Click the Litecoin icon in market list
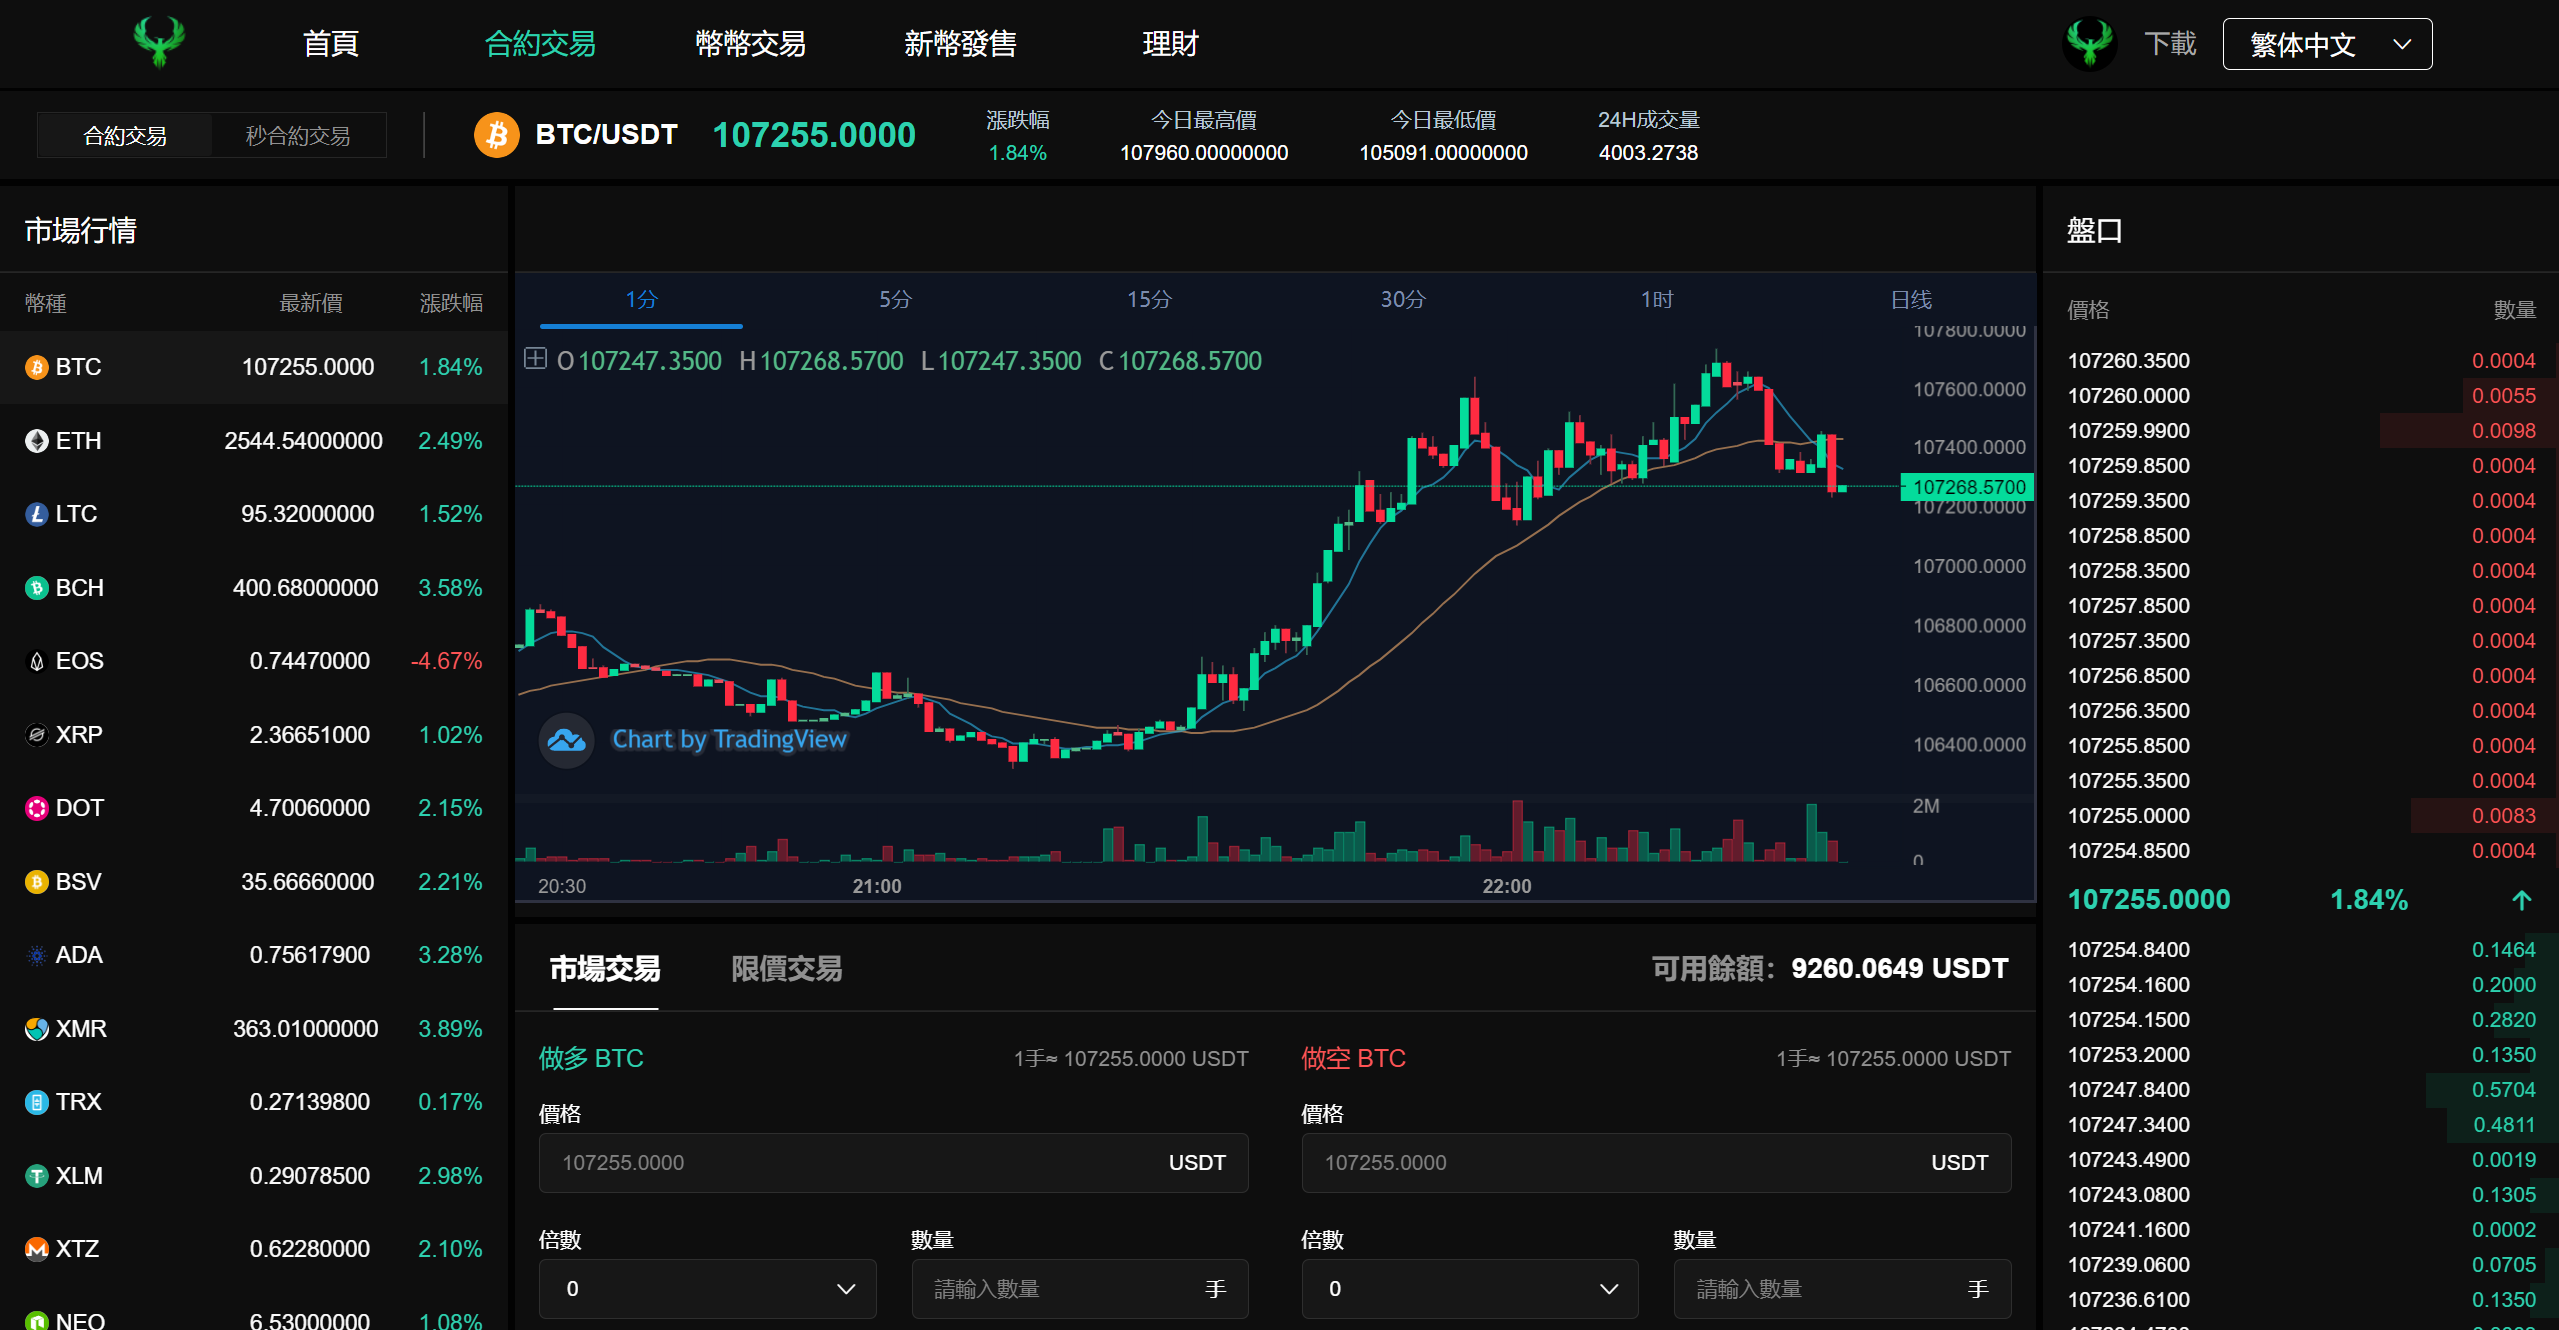This screenshot has width=2559, height=1330. tap(37, 514)
